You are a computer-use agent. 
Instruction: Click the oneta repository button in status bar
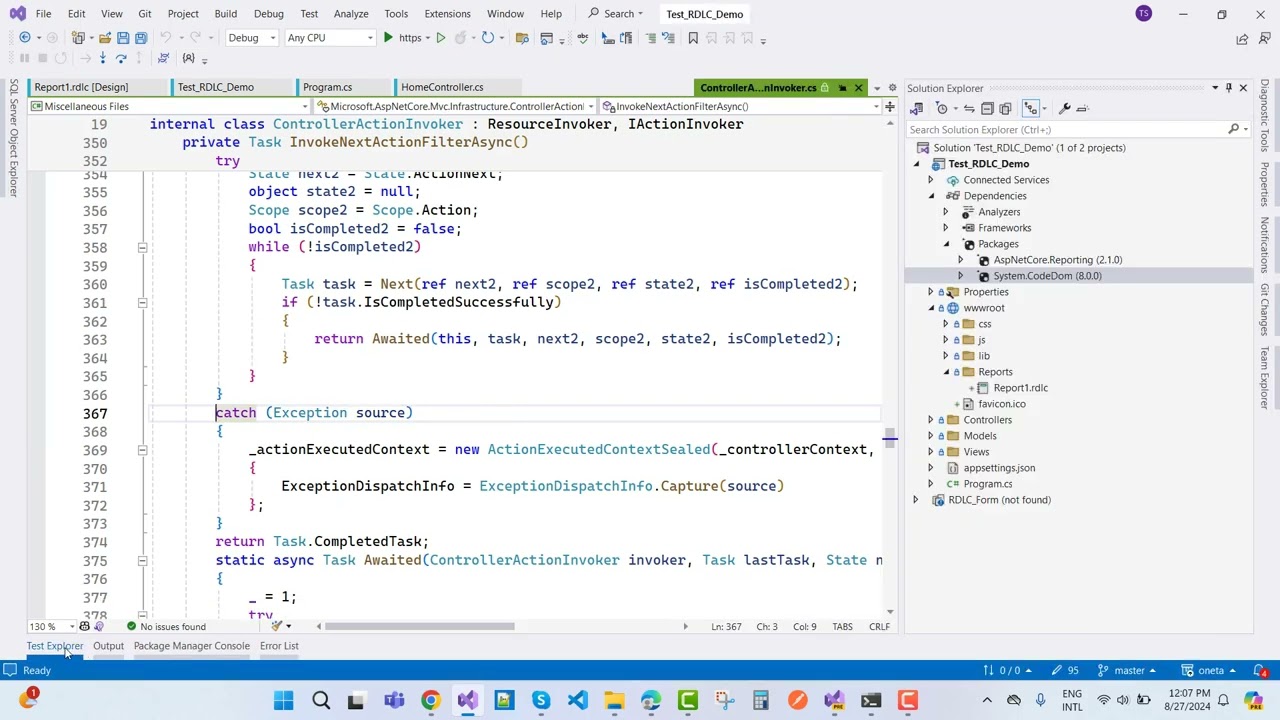coord(1210,670)
